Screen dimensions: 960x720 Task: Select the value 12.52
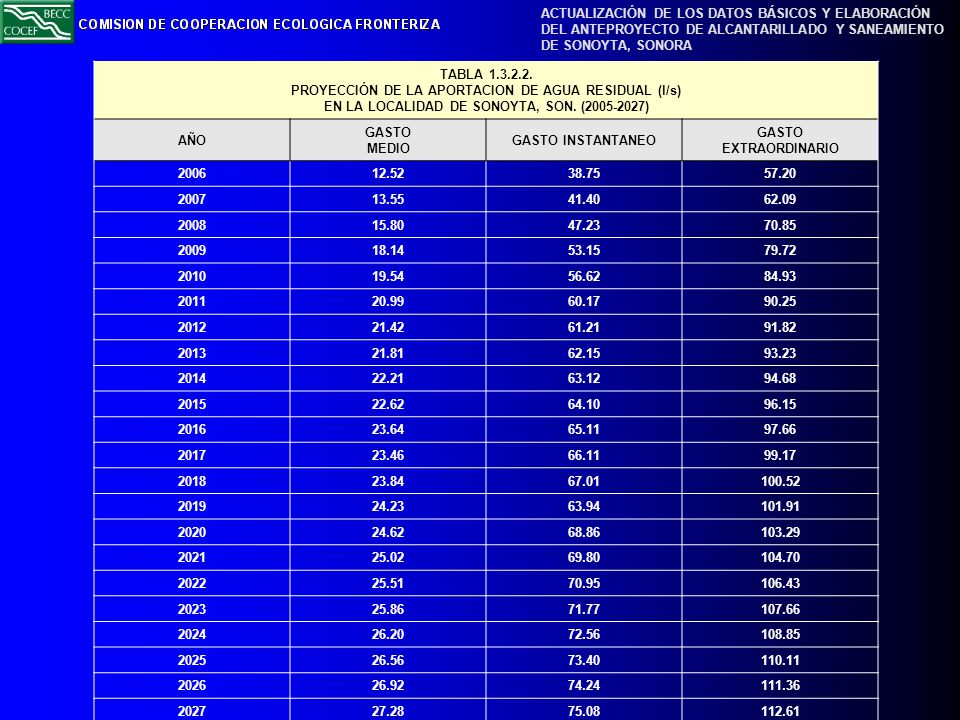(x=388, y=173)
